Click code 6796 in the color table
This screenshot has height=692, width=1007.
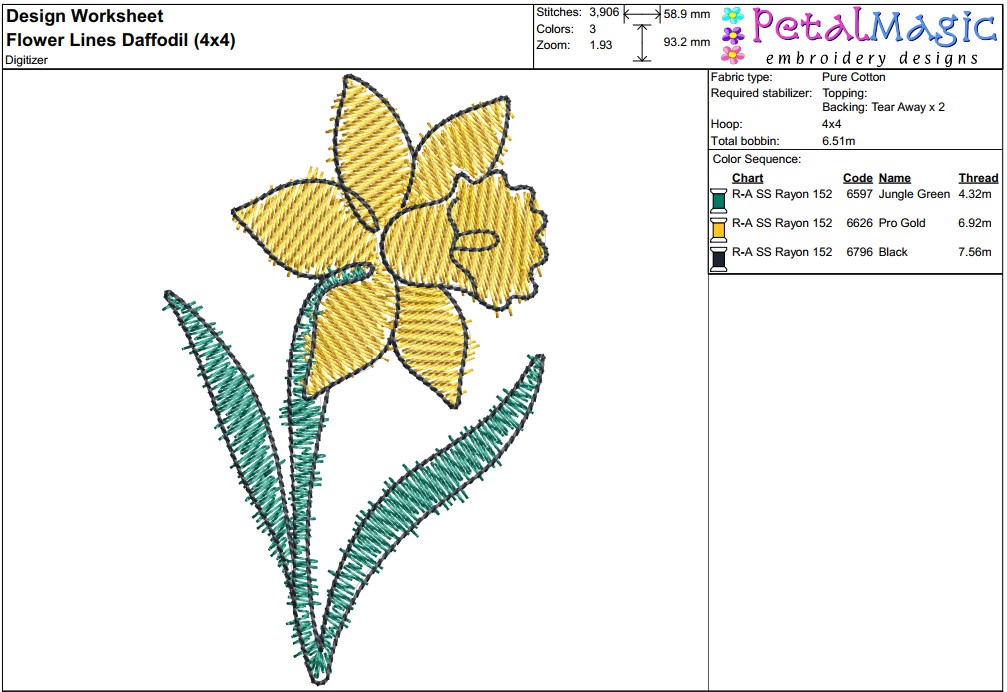pyautogui.click(x=859, y=252)
